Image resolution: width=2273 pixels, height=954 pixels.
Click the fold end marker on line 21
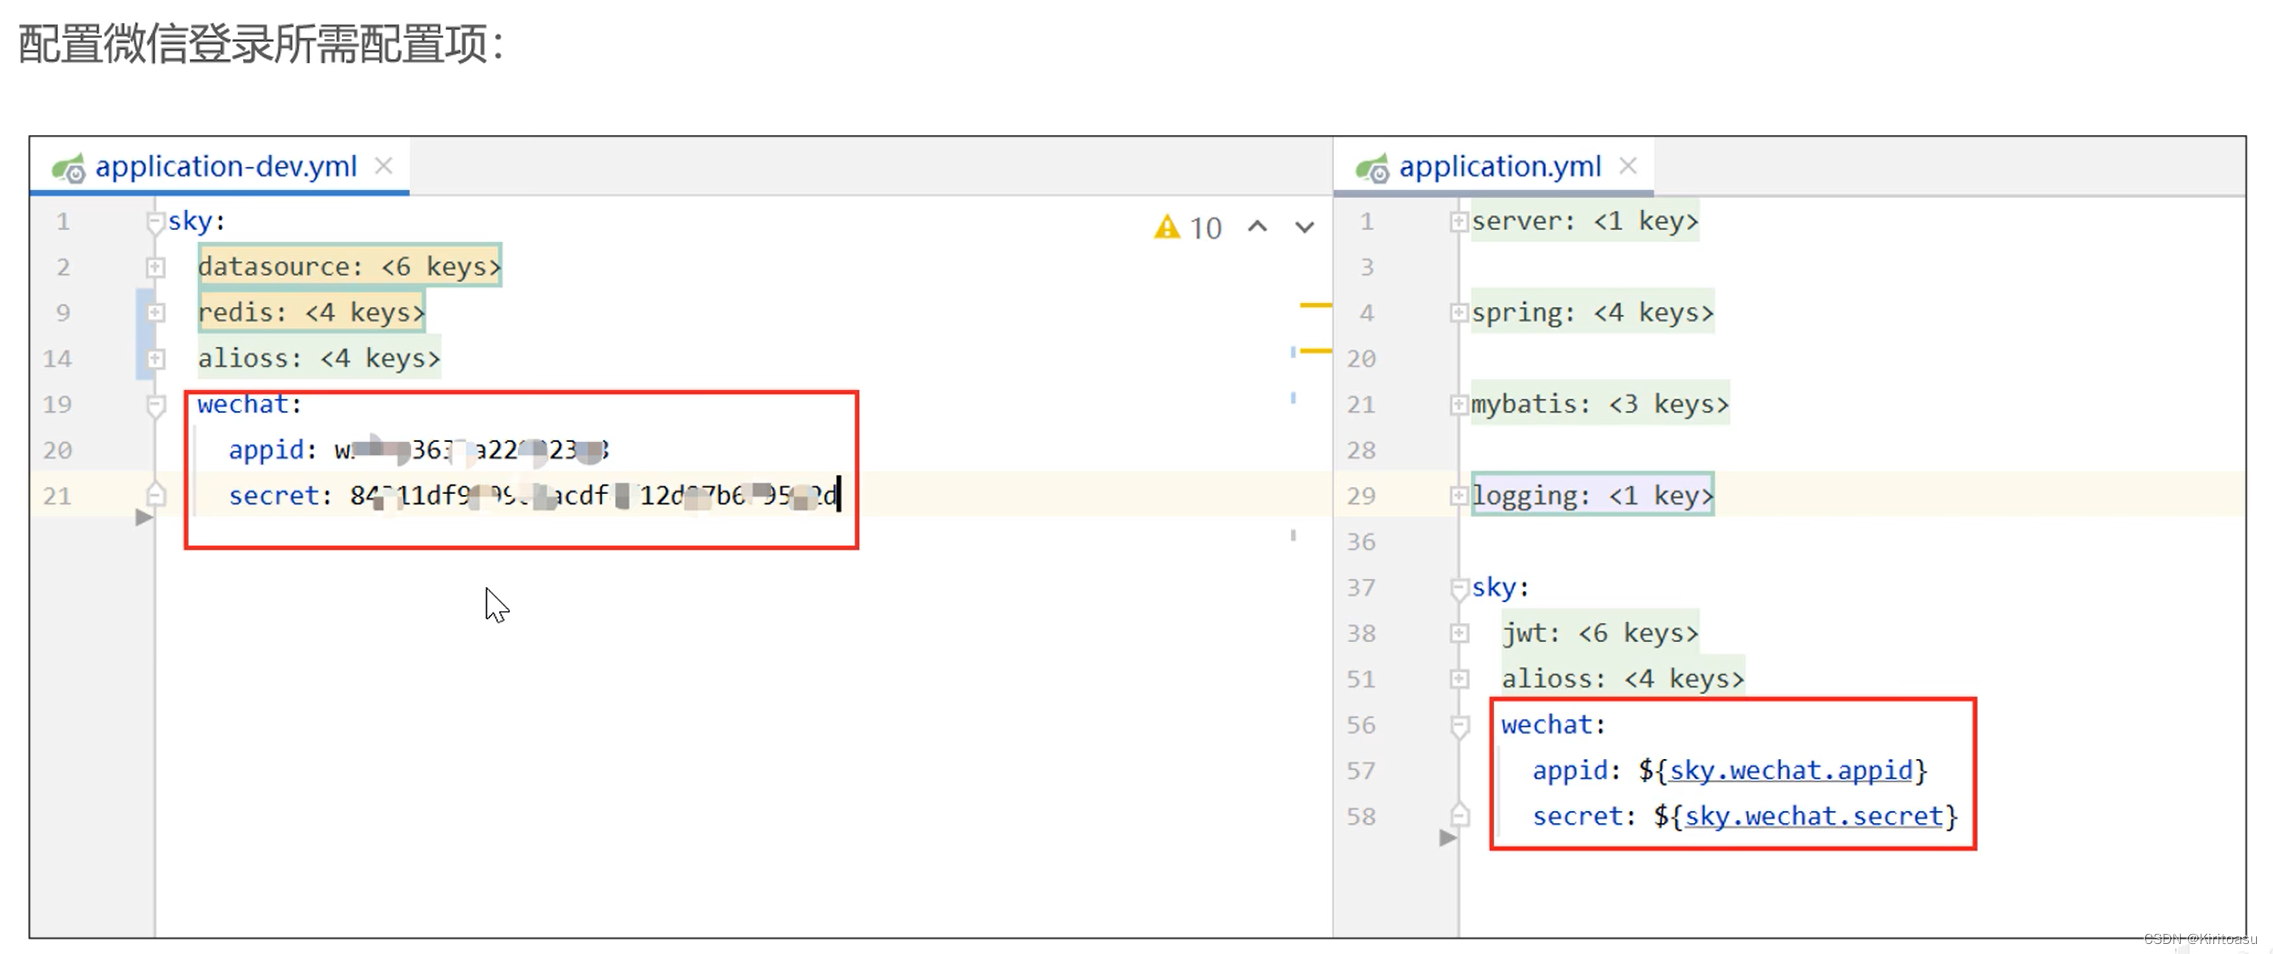tap(155, 494)
